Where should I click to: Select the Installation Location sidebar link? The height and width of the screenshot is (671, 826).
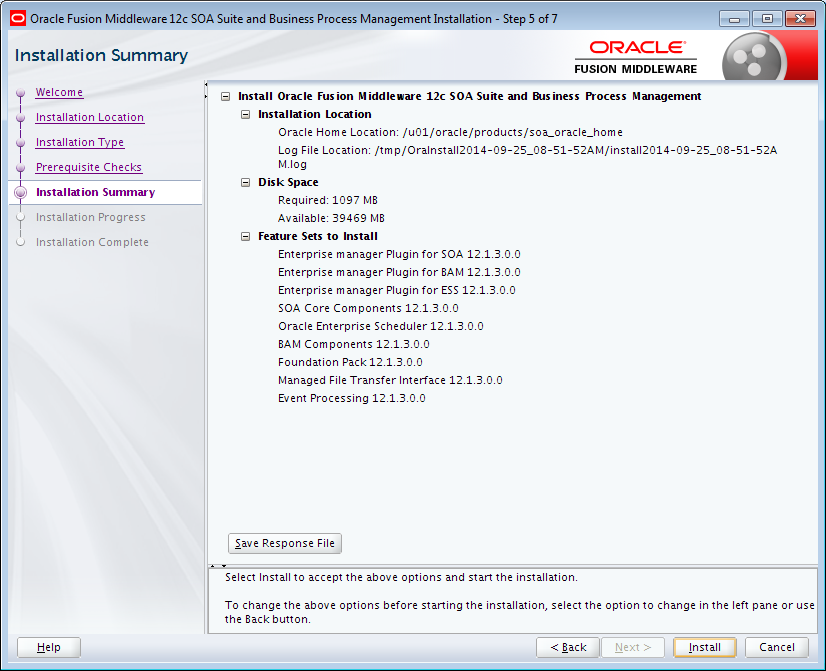coord(90,117)
